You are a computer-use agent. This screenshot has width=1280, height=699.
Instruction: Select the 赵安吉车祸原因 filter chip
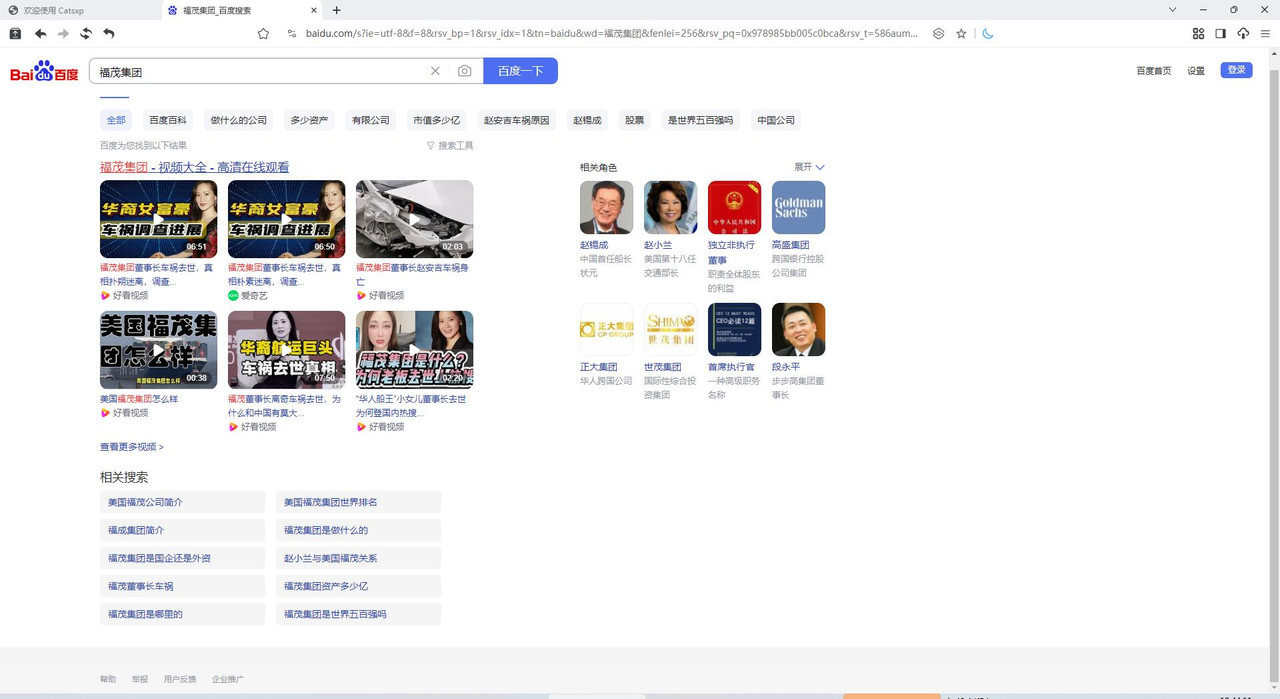point(516,120)
